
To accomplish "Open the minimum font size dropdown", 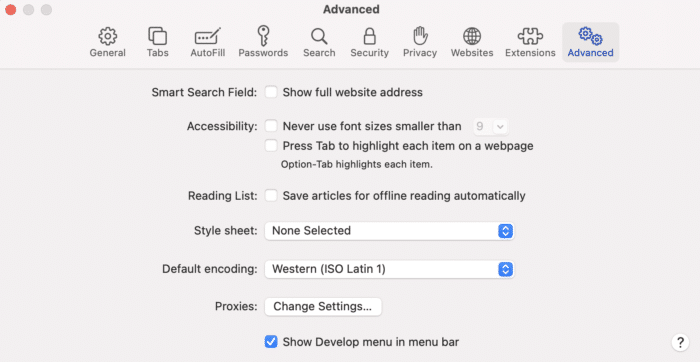I will pyautogui.click(x=491, y=127).
